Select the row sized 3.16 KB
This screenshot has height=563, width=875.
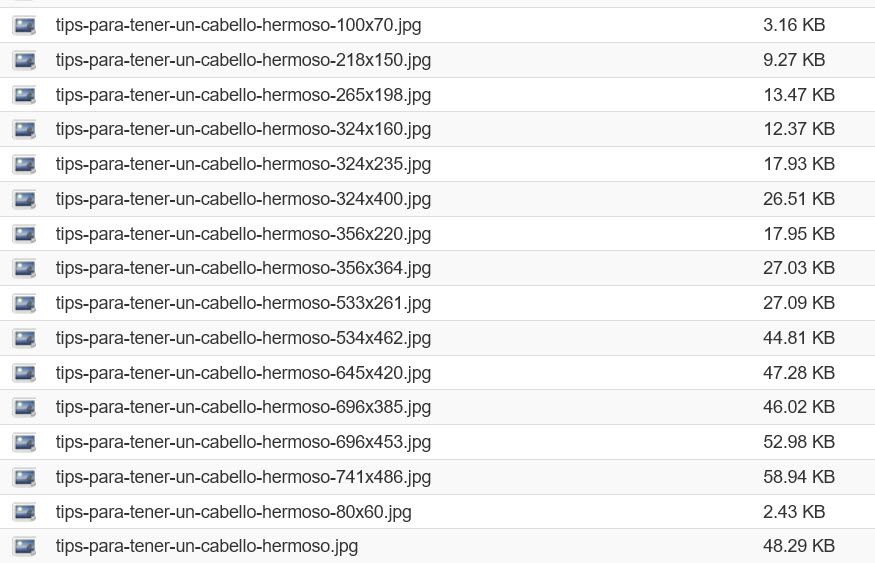(x=438, y=25)
